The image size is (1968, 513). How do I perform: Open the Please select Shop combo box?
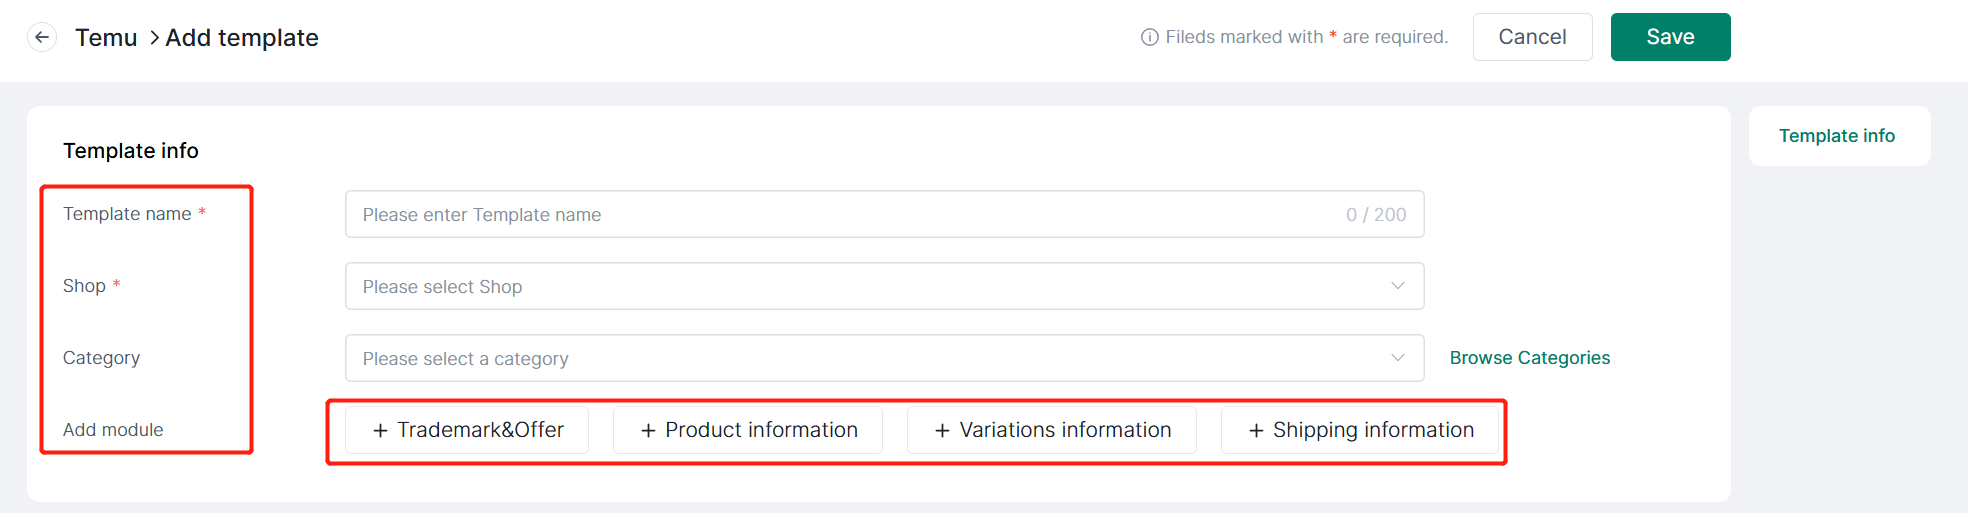(x=885, y=286)
